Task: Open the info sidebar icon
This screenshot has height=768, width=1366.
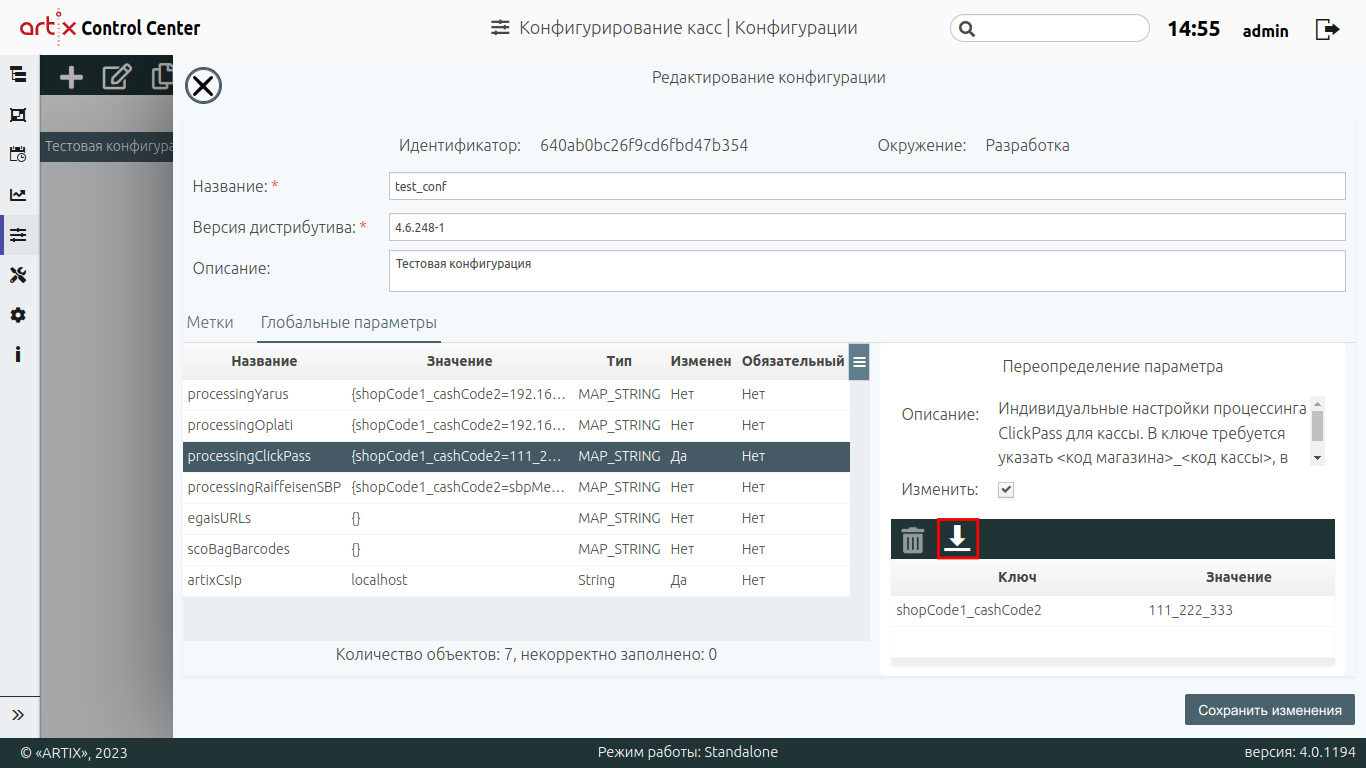Action: (x=18, y=354)
